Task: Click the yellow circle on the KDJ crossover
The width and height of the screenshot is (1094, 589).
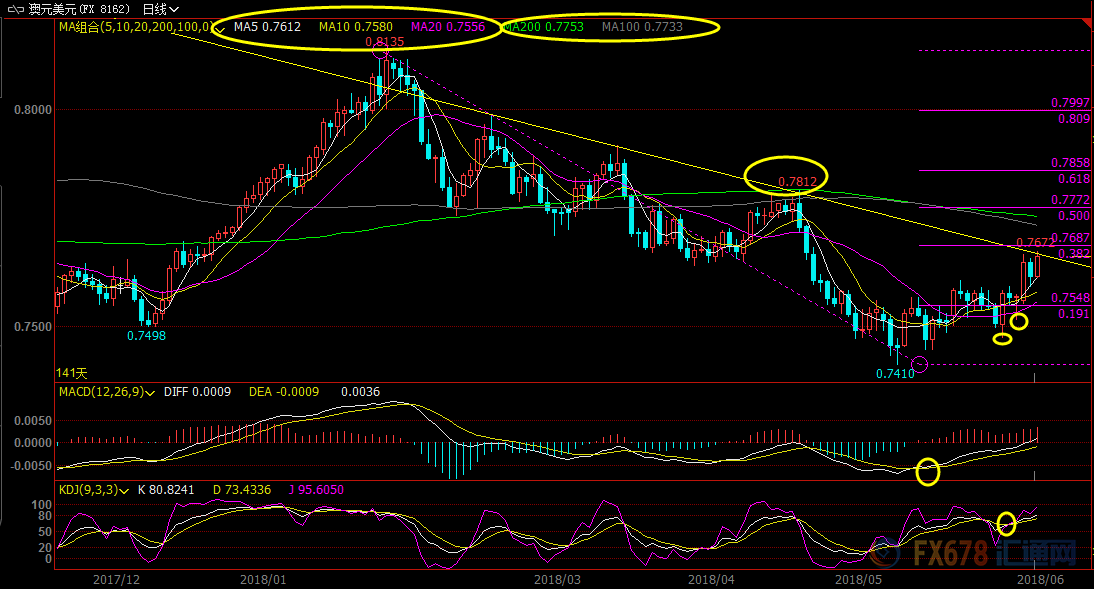Action: click(1006, 523)
